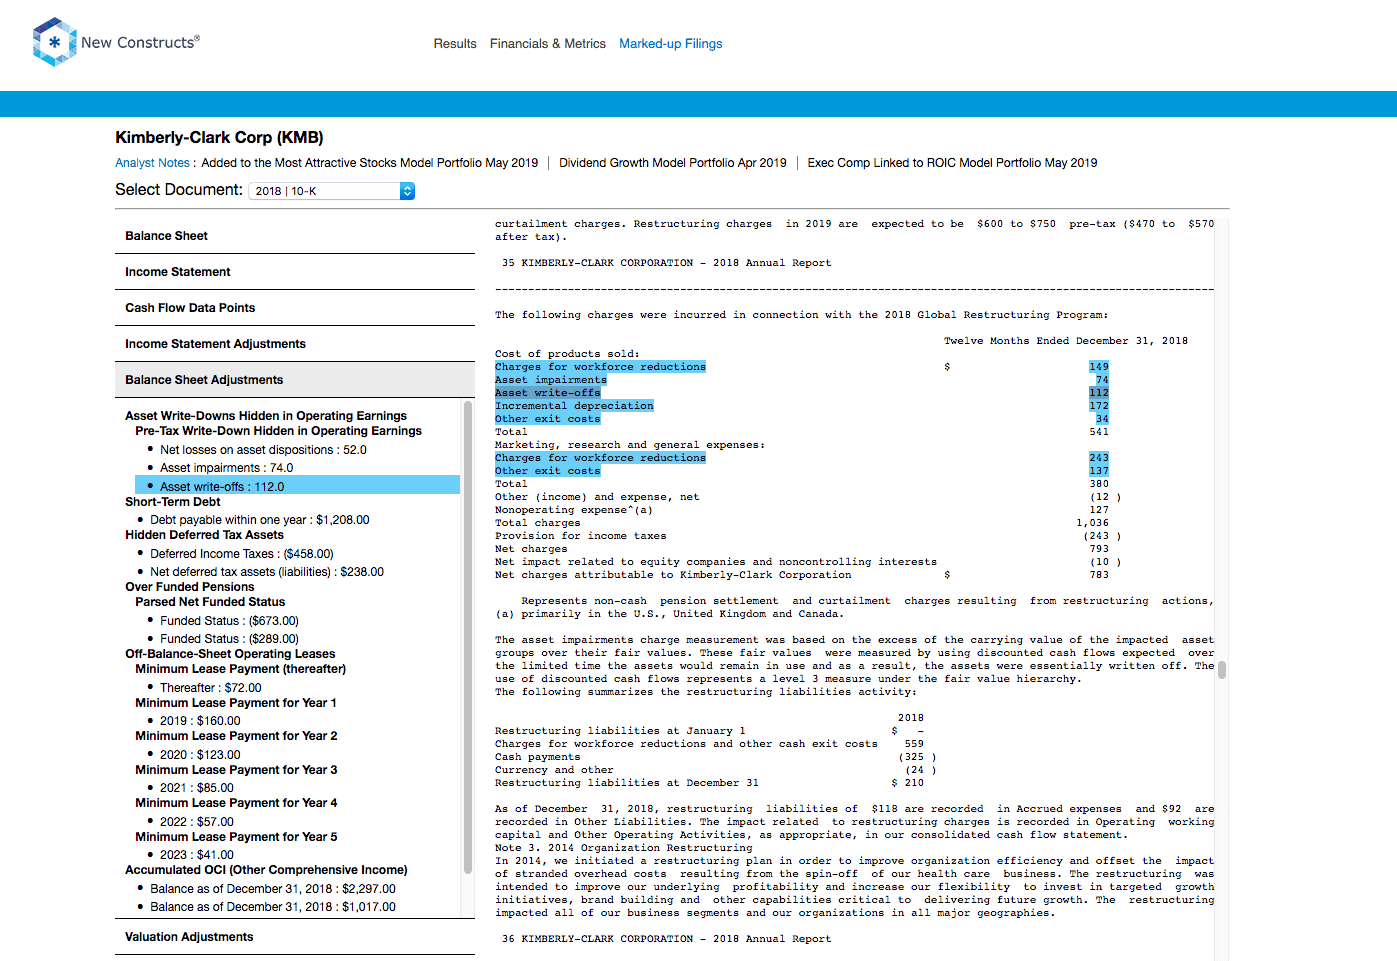Select 2021 : $85.00 lease payment

196,788
